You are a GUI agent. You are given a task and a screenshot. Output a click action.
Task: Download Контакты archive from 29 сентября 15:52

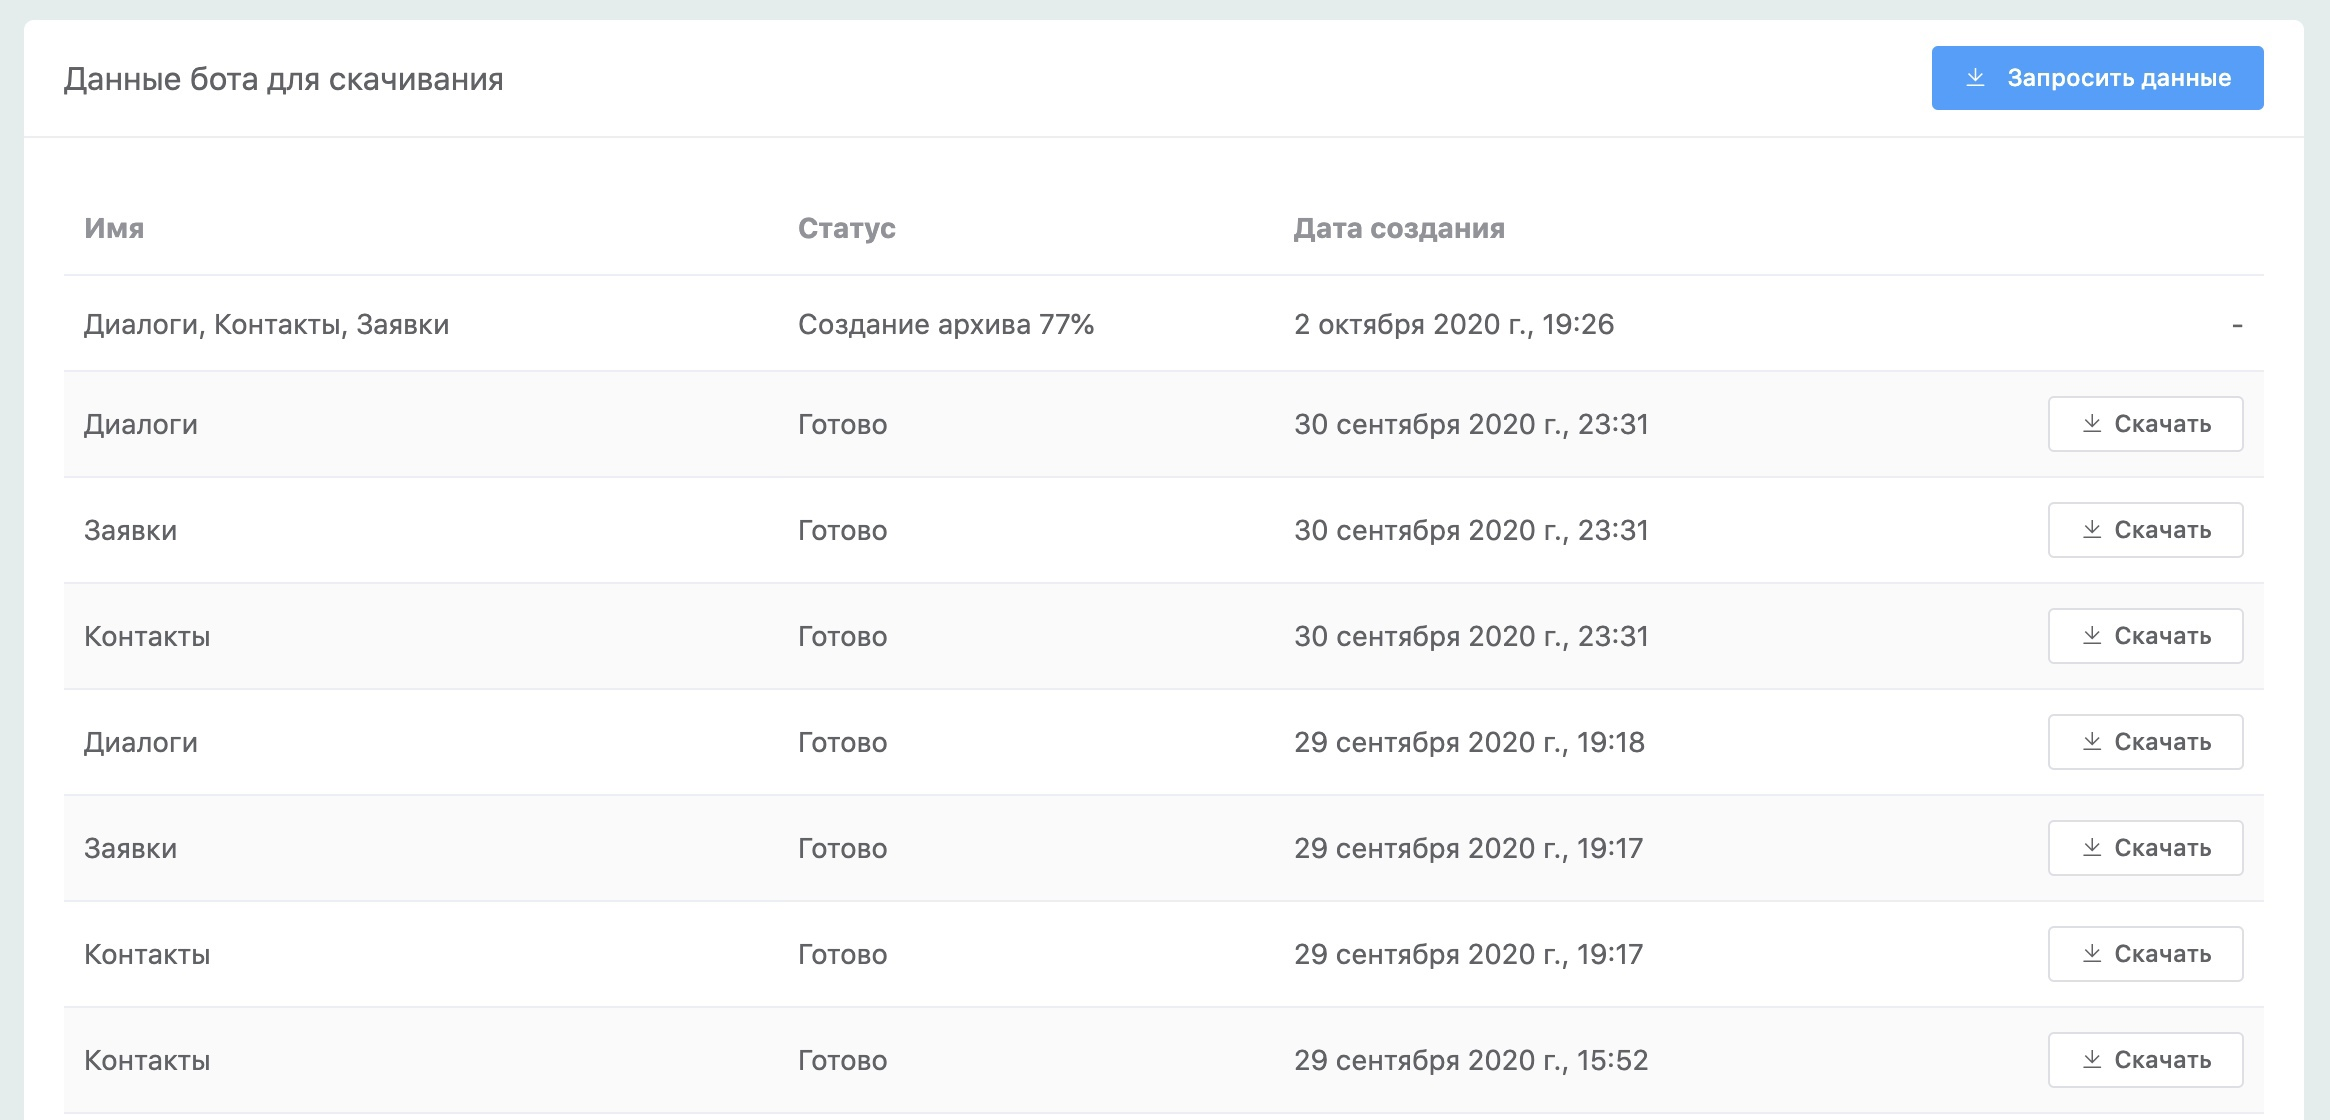[x=2145, y=1060]
